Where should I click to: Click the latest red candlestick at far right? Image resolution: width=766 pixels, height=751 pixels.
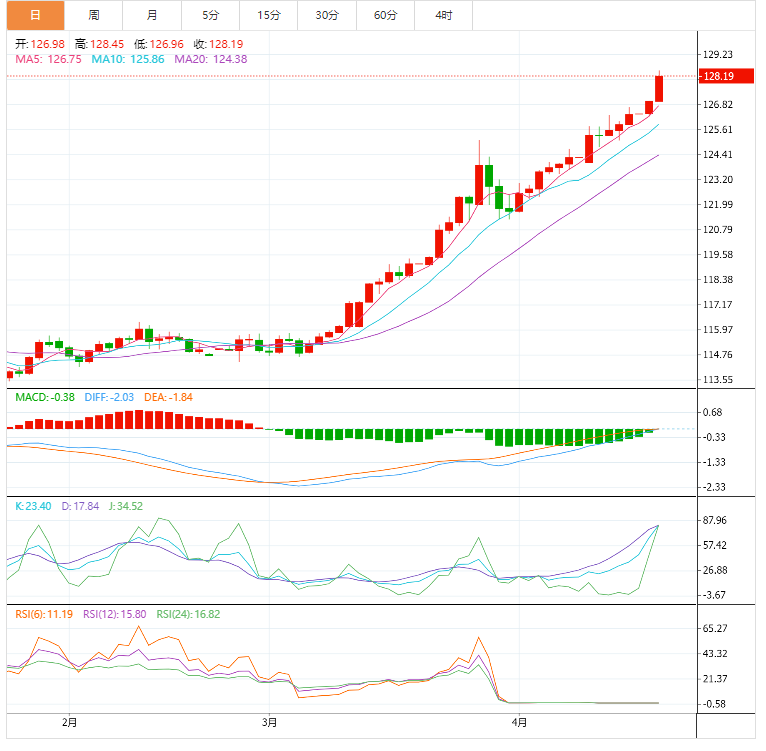coord(659,88)
